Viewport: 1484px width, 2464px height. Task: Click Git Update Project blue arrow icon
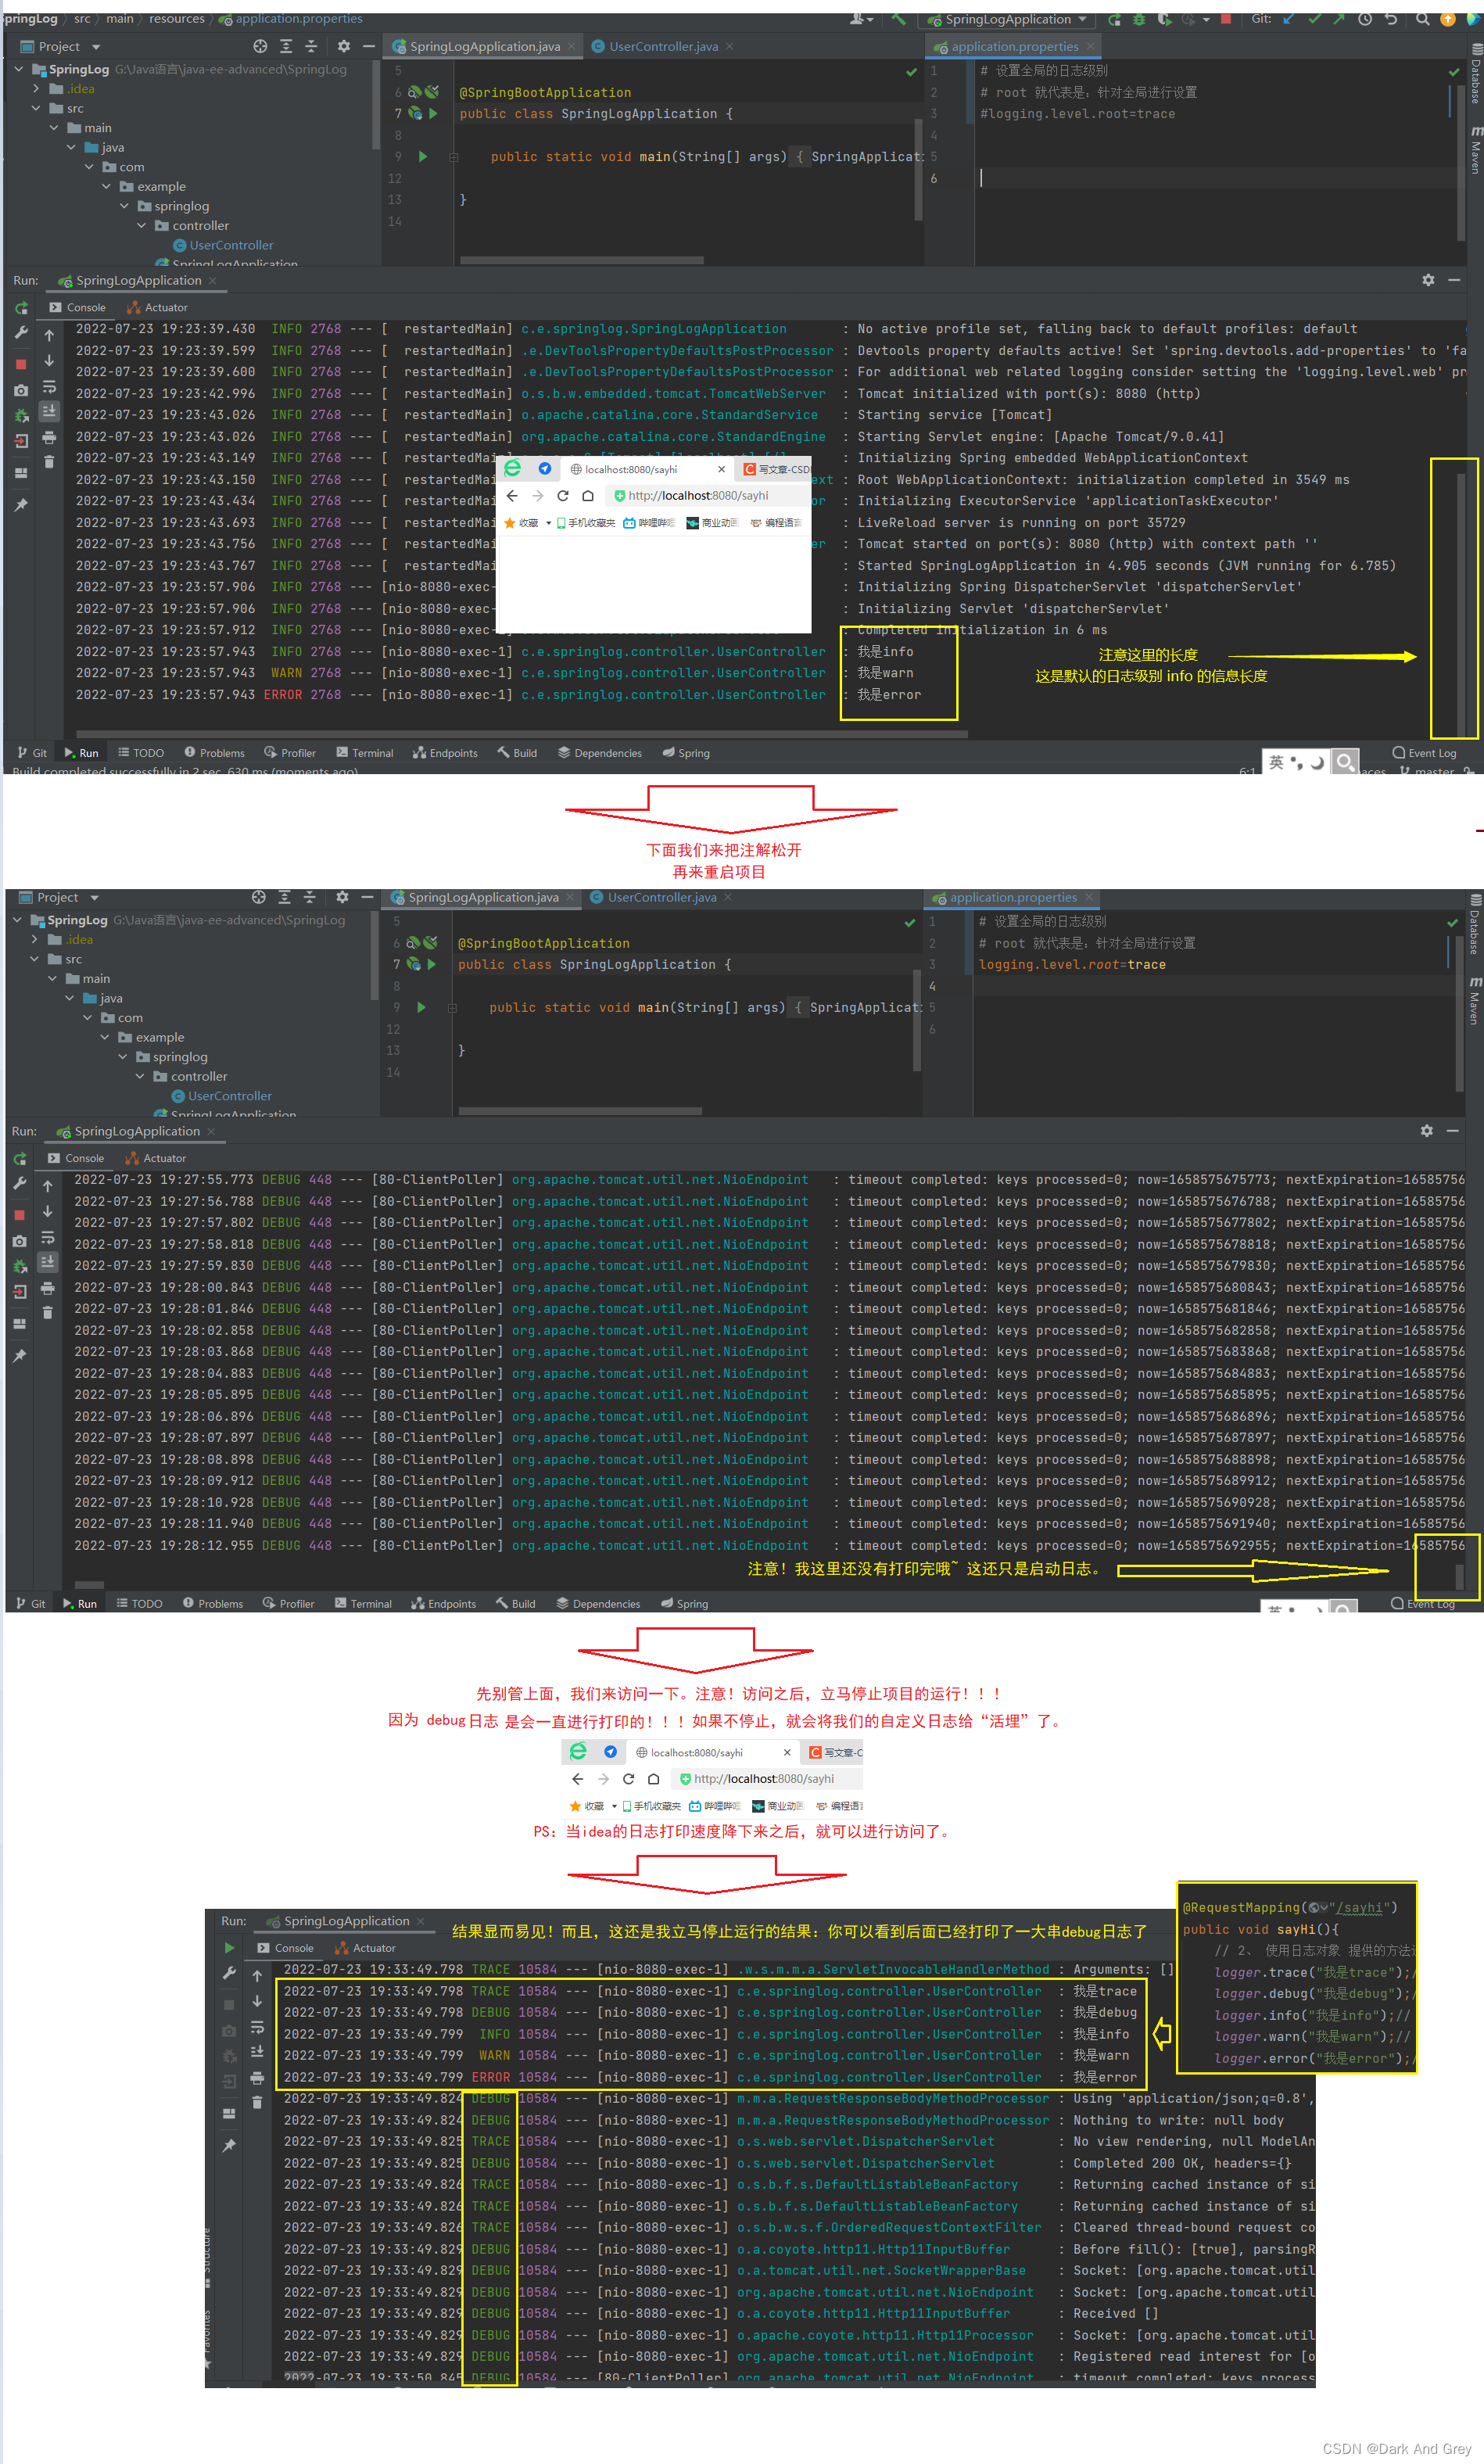[1288, 19]
